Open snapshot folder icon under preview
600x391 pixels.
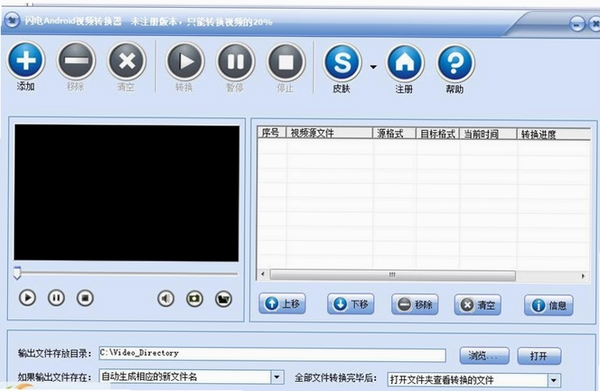tap(223, 299)
